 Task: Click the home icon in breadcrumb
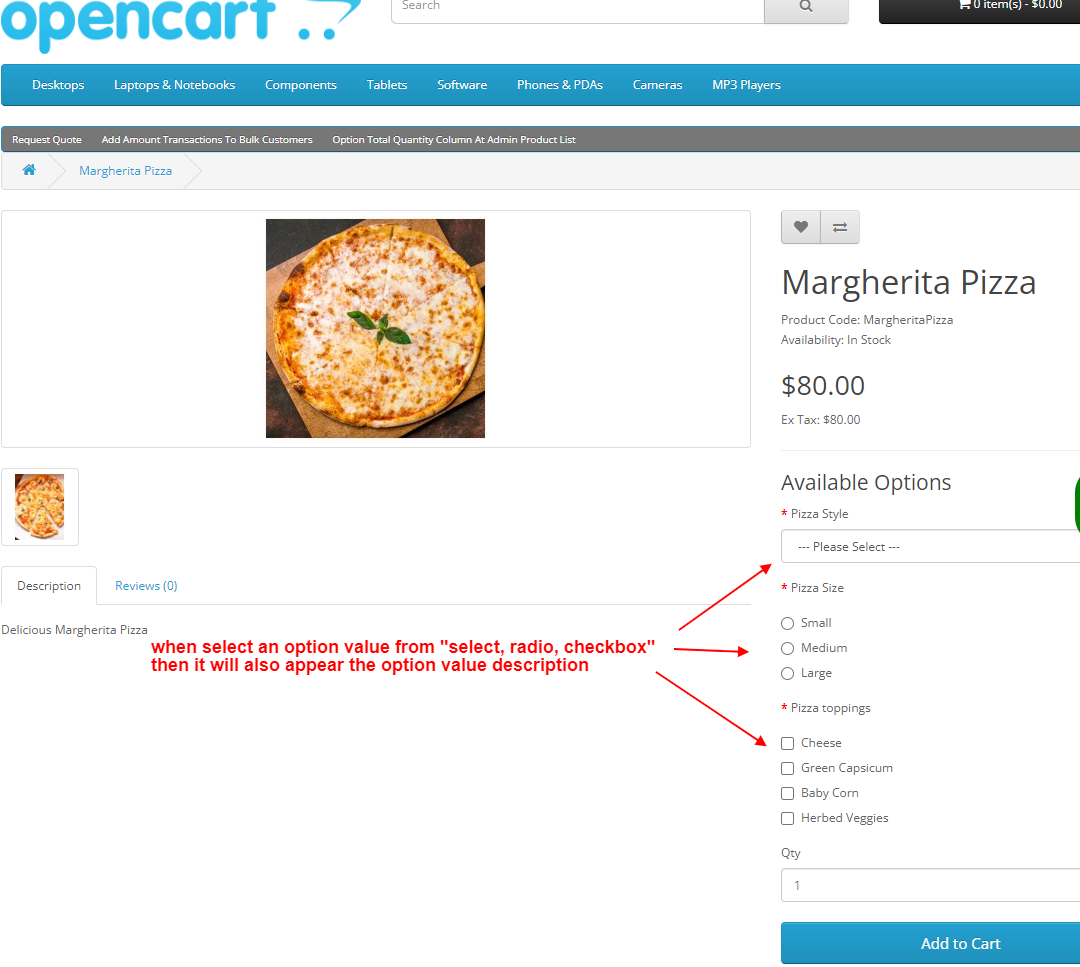[x=29, y=170]
